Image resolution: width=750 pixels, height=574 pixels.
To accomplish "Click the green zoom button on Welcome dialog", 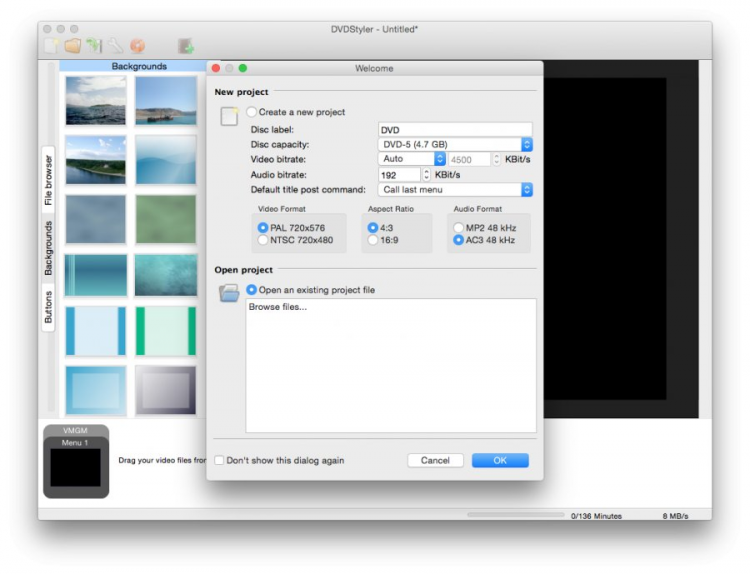I will [x=243, y=68].
